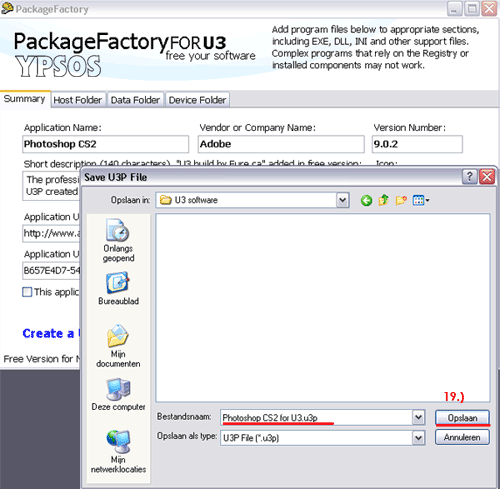Click the Annuleren button

tap(462, 437)
